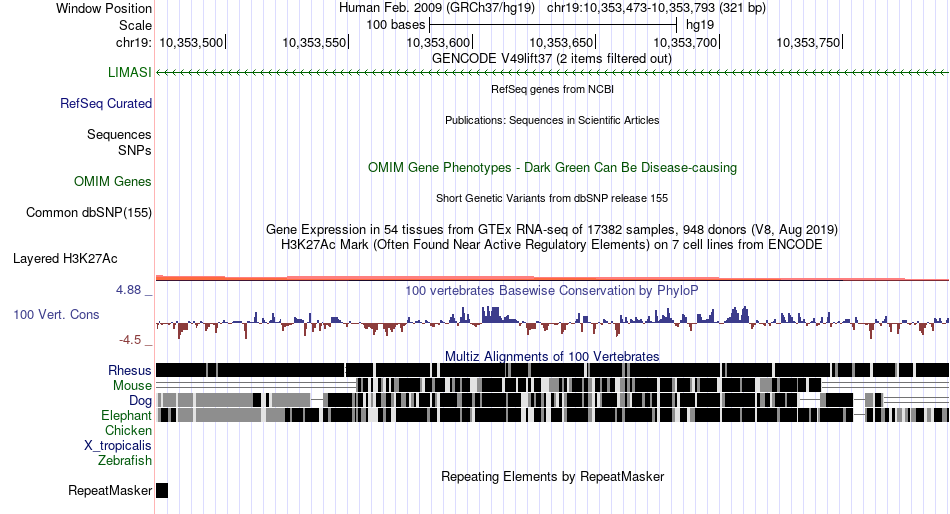Click the chr19: ruler label
This screenshot has height=514, width=950.
[133, 42]
